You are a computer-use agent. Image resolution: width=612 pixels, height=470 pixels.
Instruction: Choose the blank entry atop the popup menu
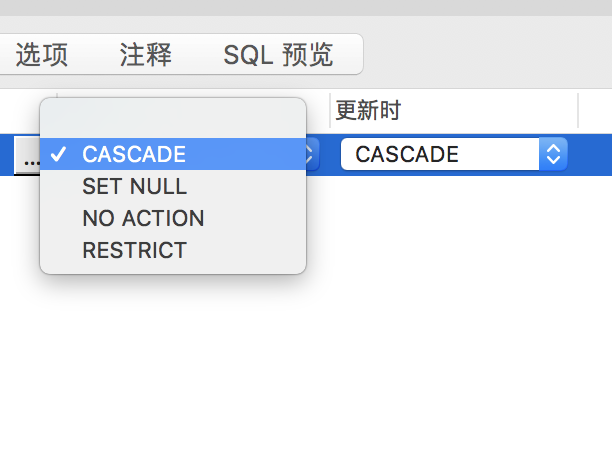[x=172, y=122]
